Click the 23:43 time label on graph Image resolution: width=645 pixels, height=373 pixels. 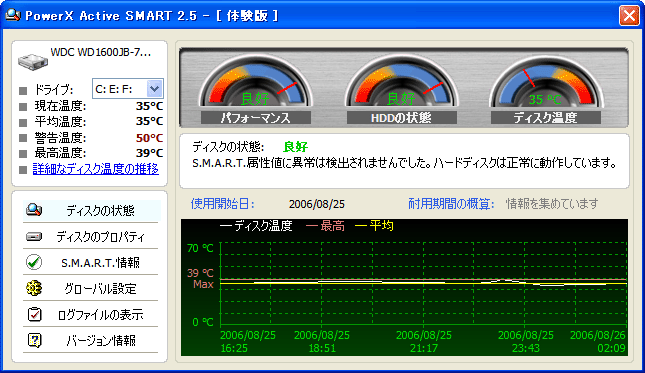[526, 348]
